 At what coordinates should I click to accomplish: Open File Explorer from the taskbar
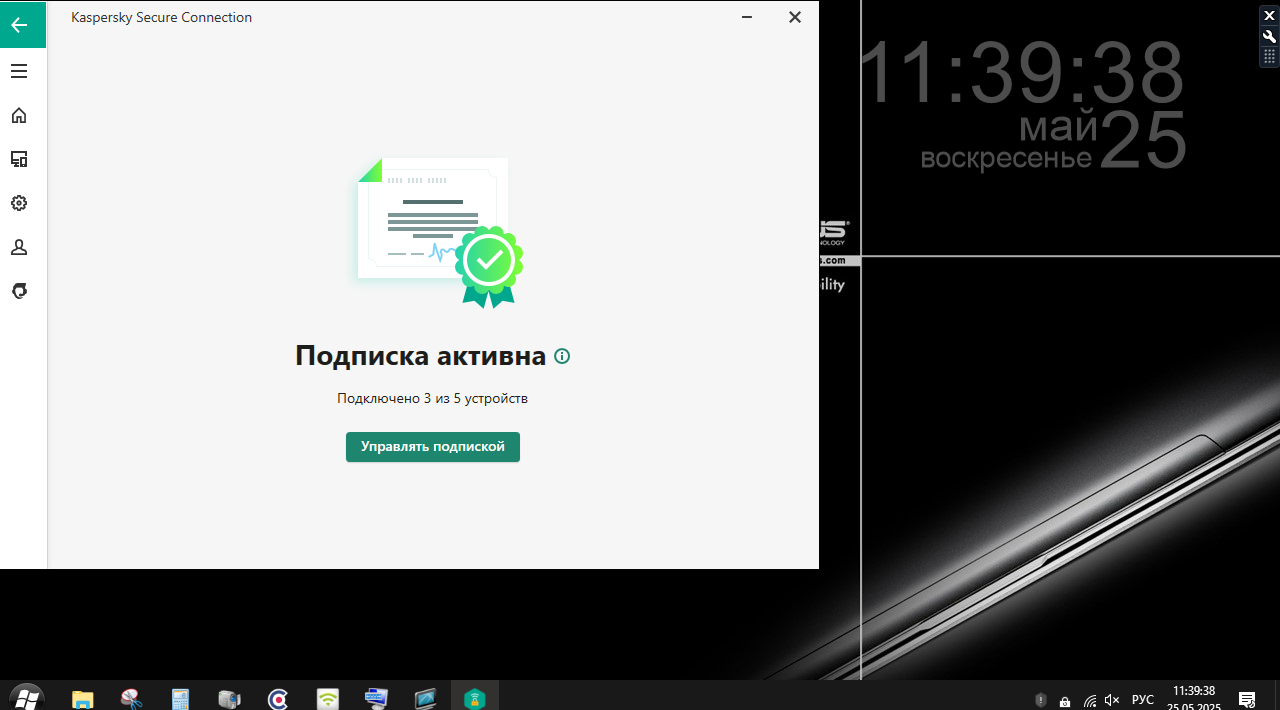[x=82, y=698]
